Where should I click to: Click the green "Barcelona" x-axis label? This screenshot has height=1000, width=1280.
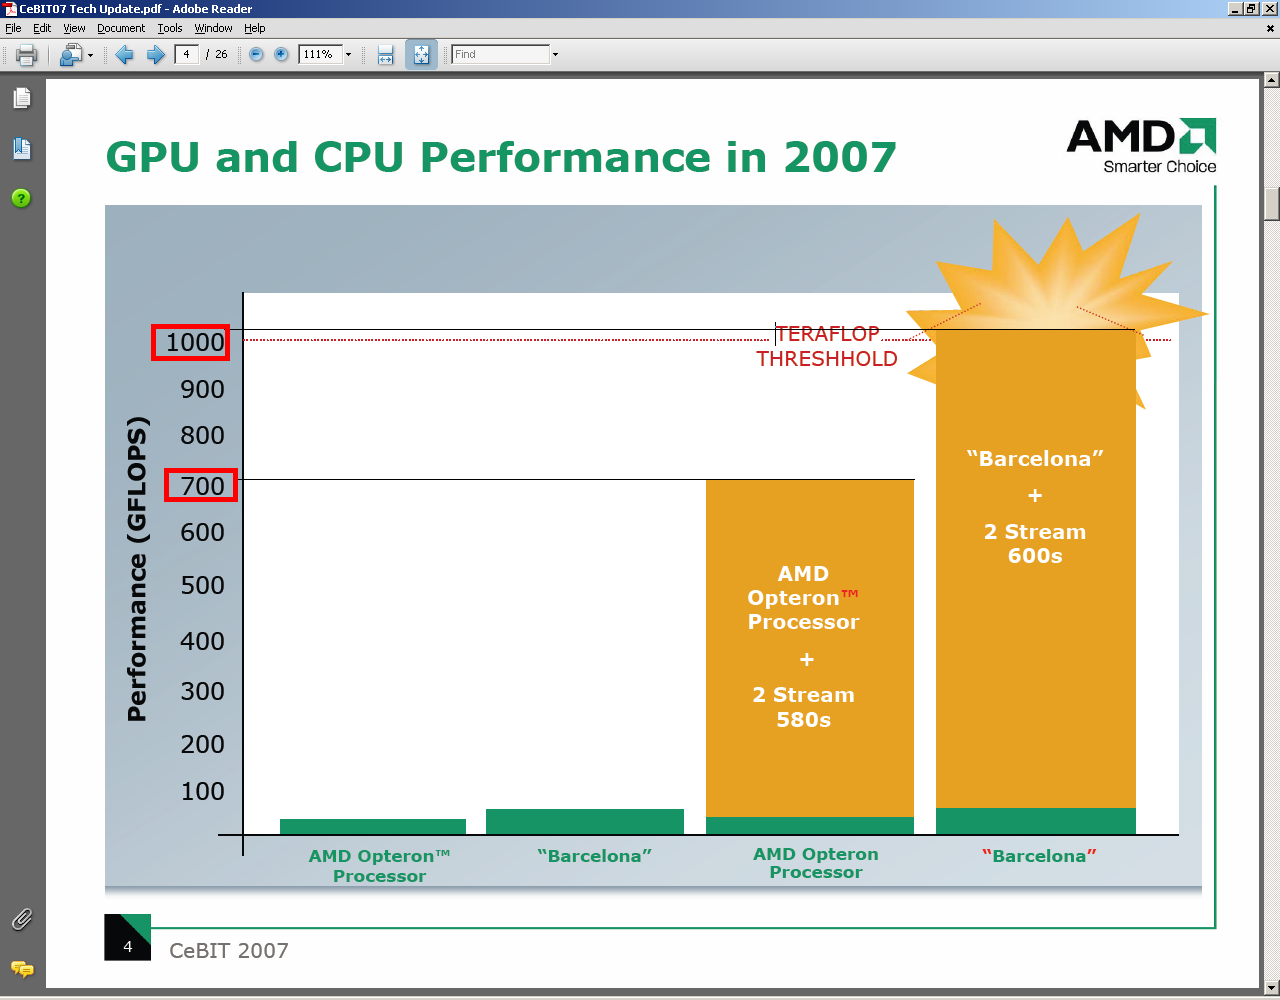(x=595, y=856)
